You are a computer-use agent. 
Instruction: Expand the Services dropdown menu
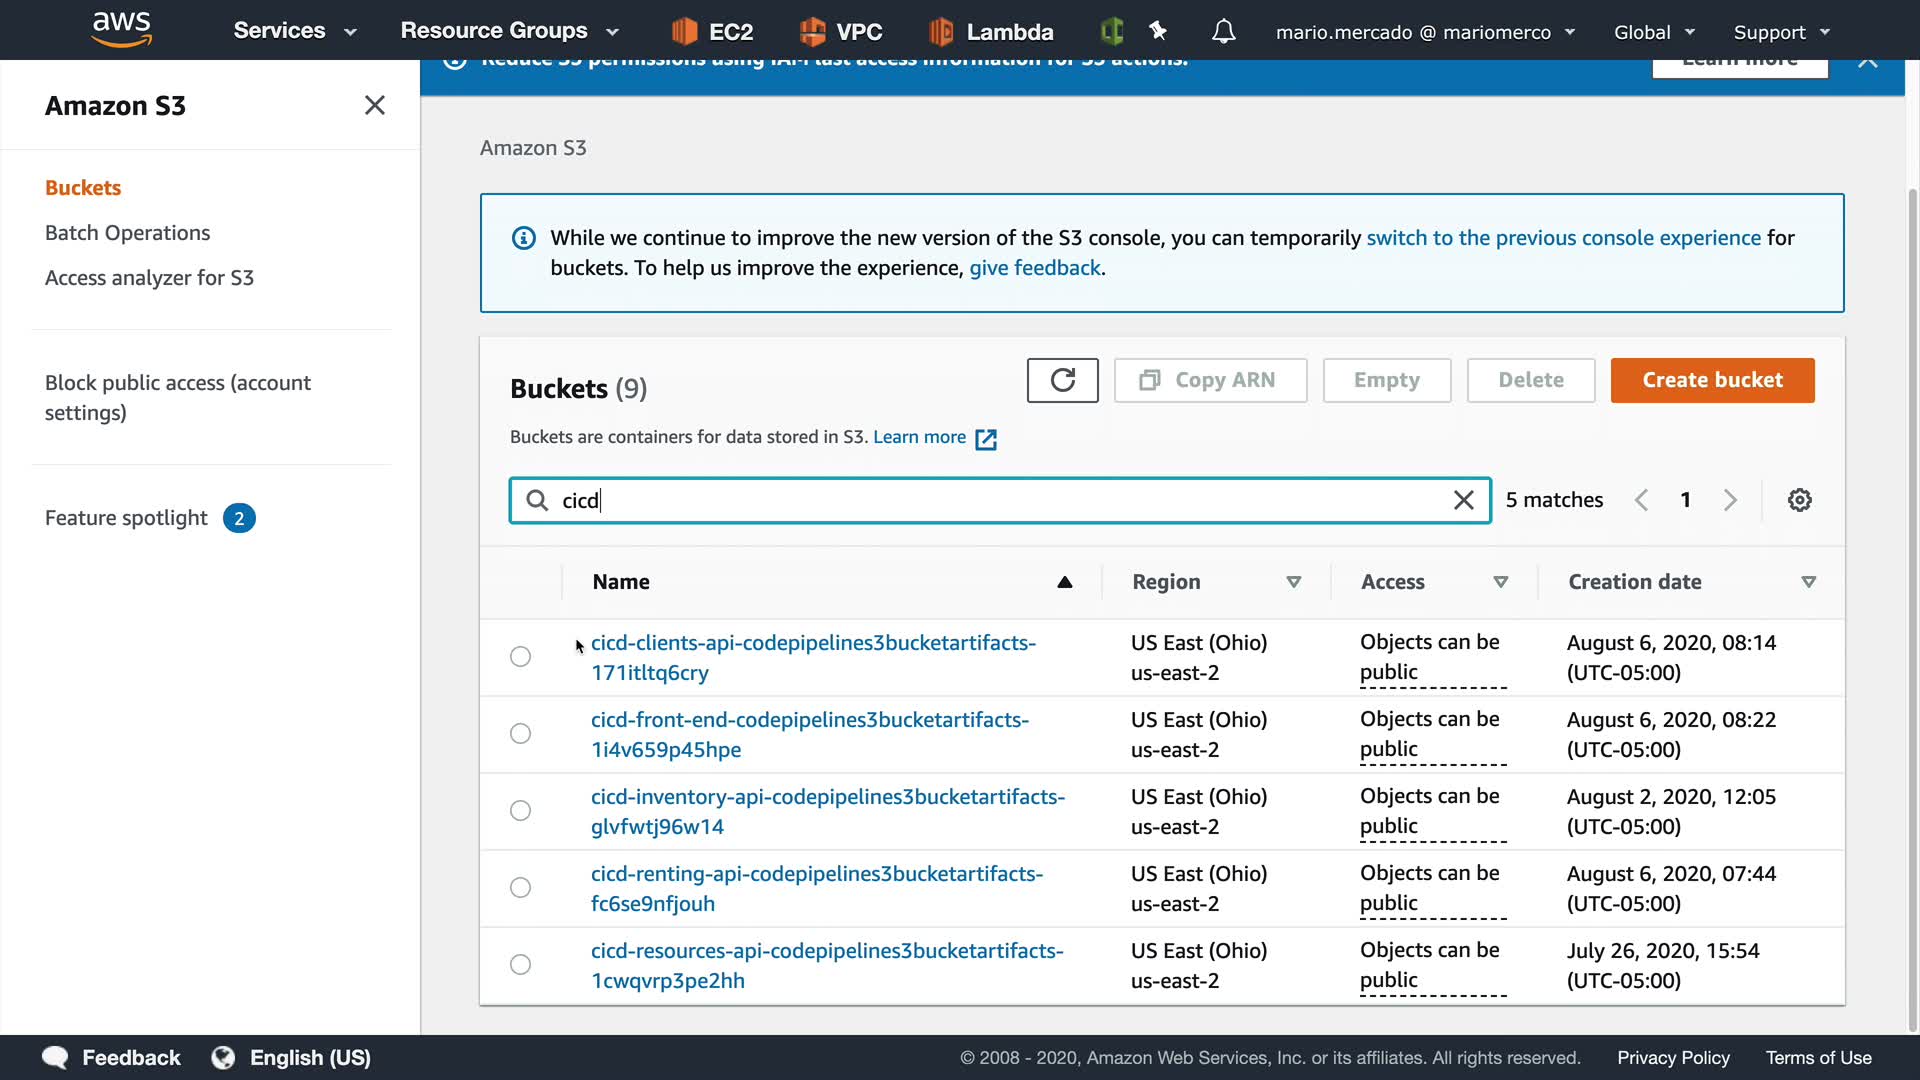pos(294,31)
